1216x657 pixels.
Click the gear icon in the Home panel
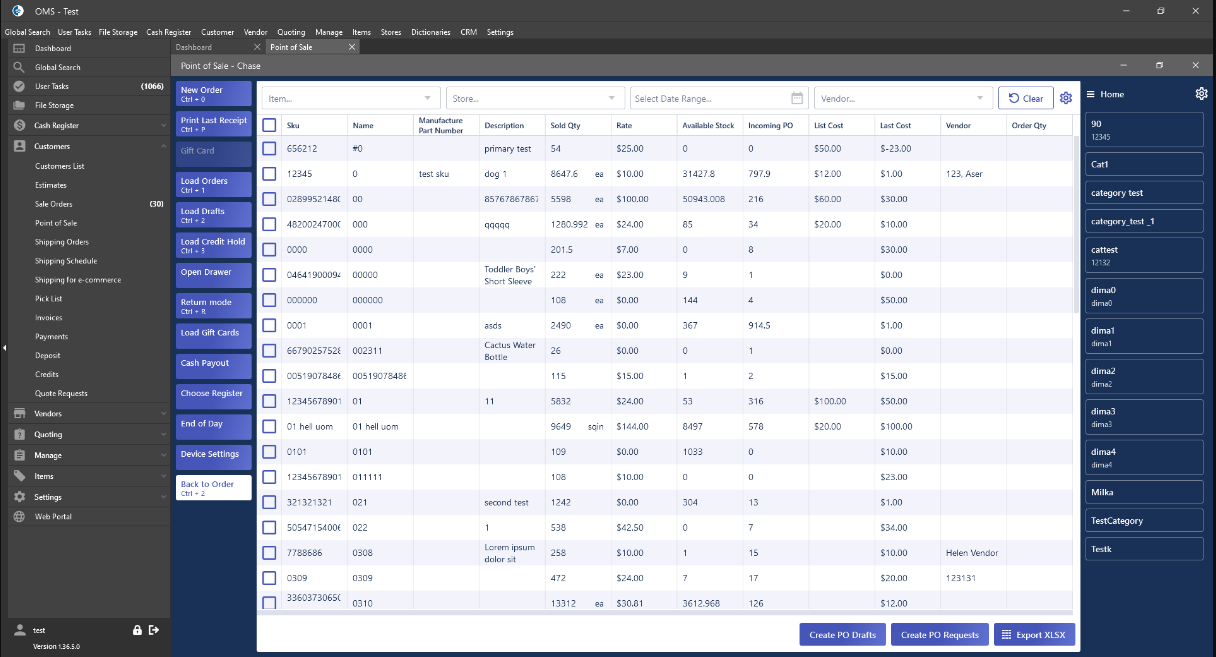pyautogui.click(x=1201, y=94)
